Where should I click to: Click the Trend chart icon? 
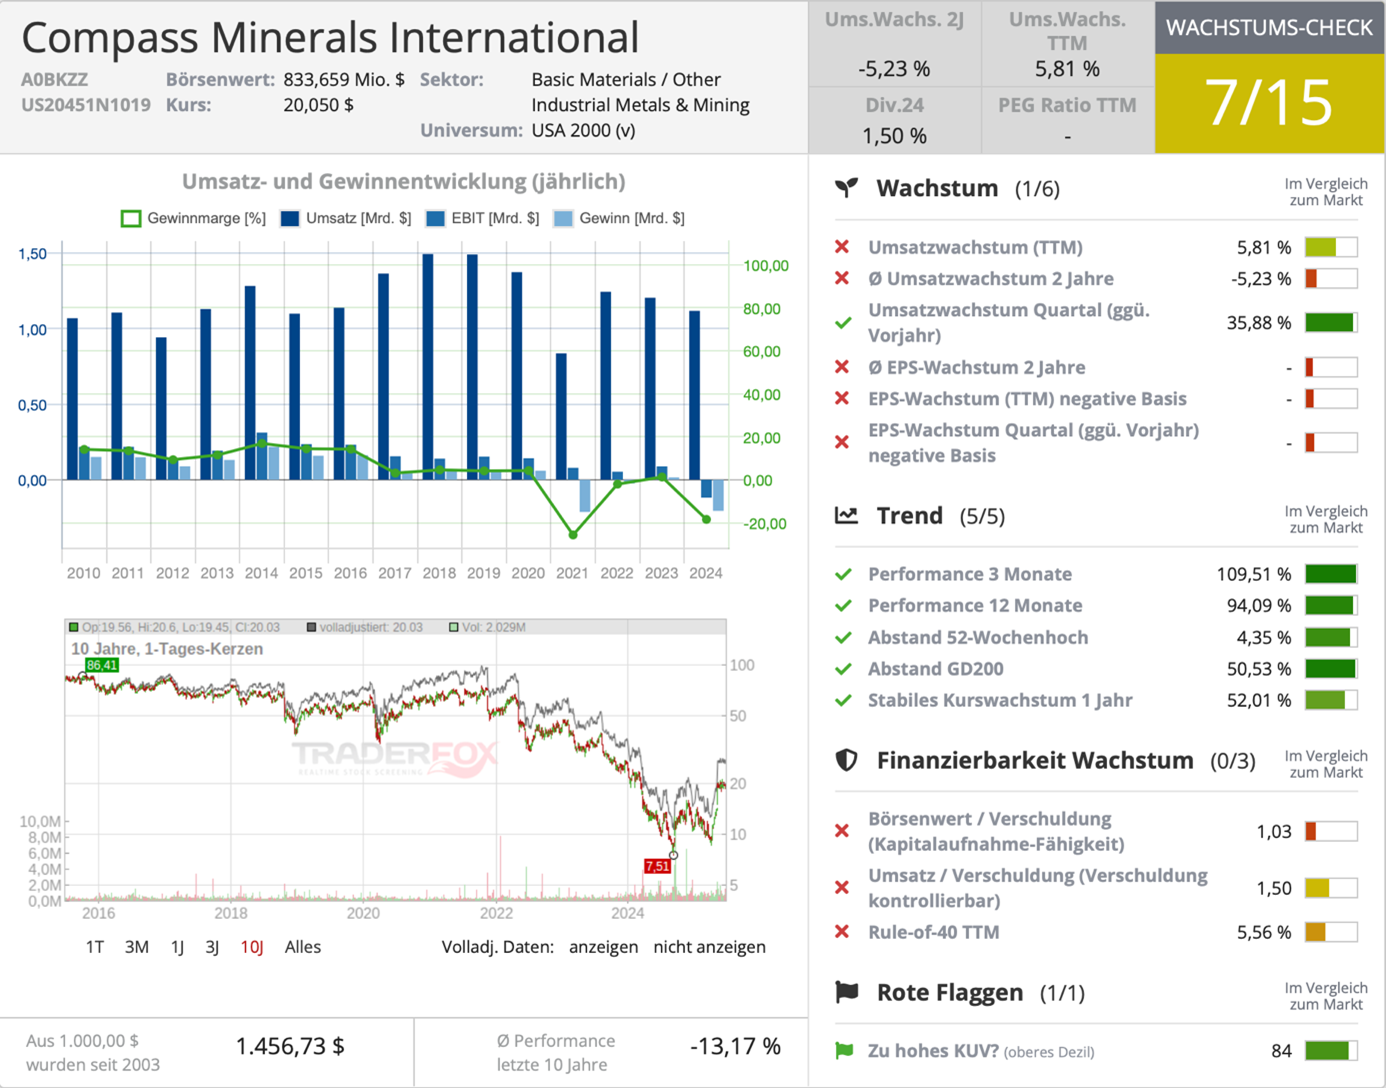point(846,515)
